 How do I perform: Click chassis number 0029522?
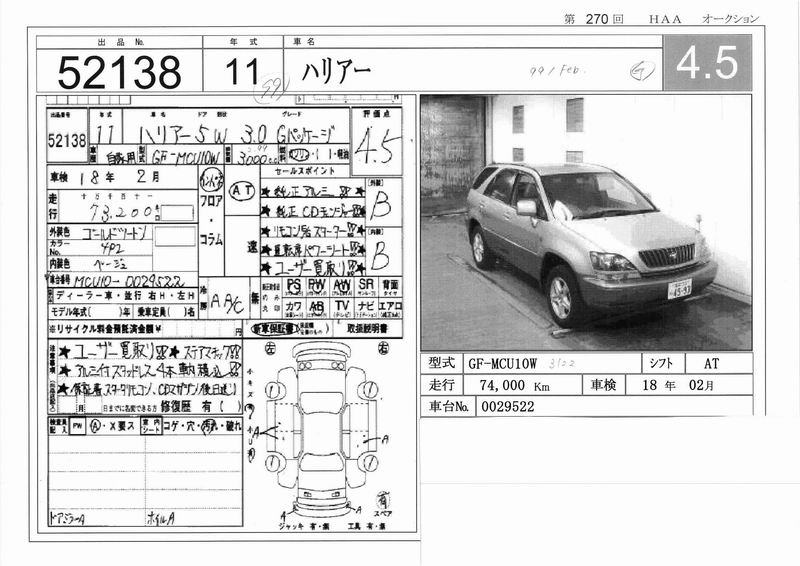(508, 407)
